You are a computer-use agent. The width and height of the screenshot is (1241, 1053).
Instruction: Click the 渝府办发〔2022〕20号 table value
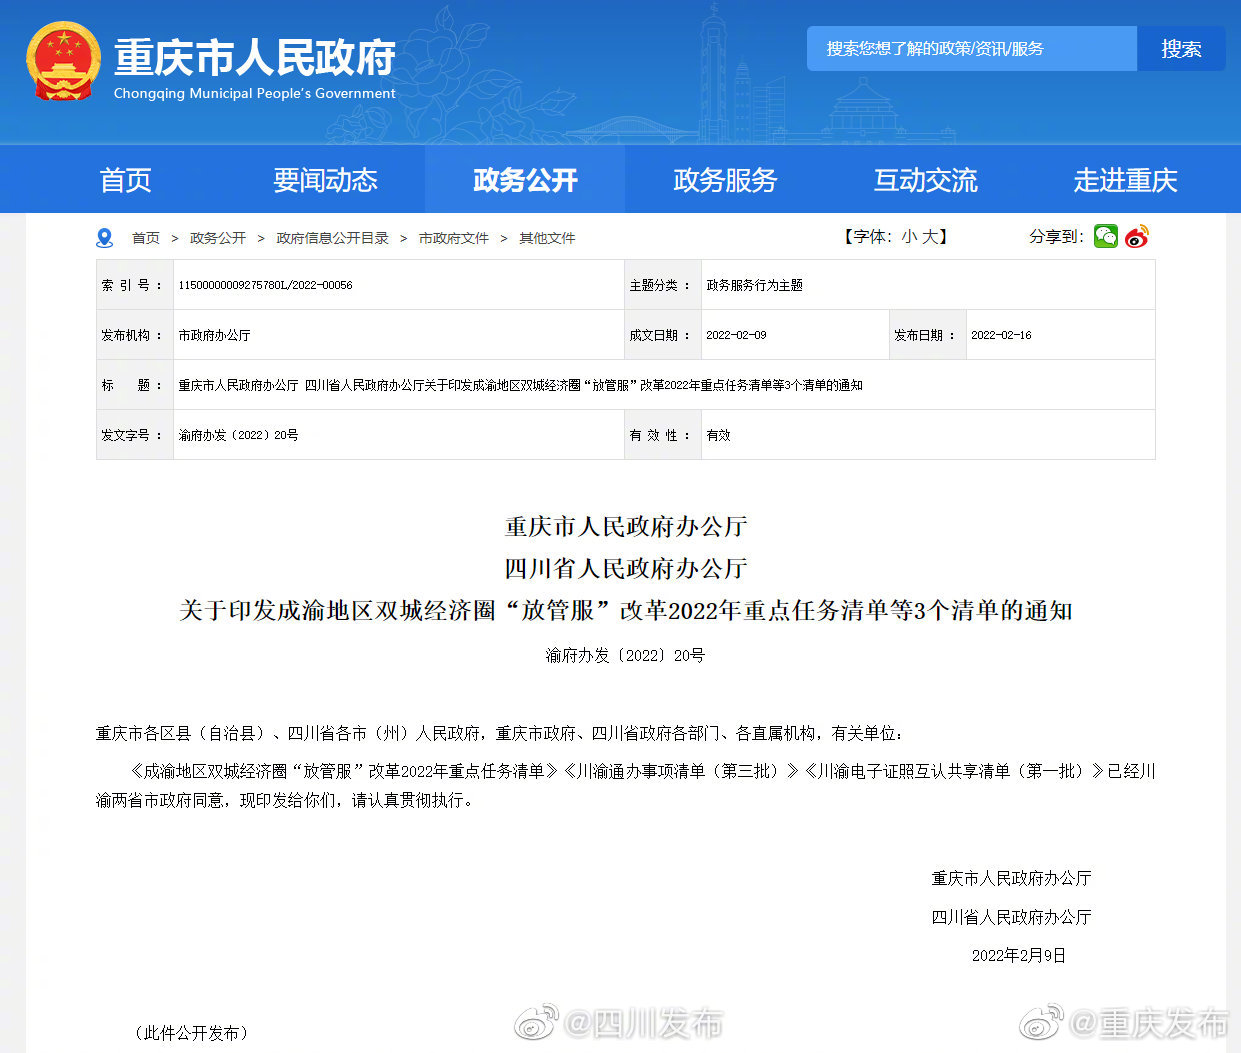pos(238,435)
